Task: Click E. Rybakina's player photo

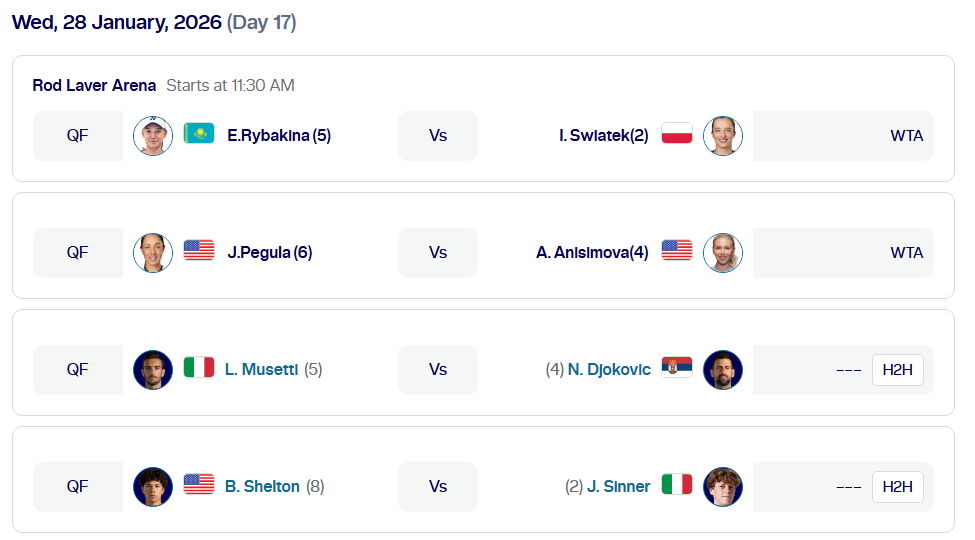Action: pos(153,136)
